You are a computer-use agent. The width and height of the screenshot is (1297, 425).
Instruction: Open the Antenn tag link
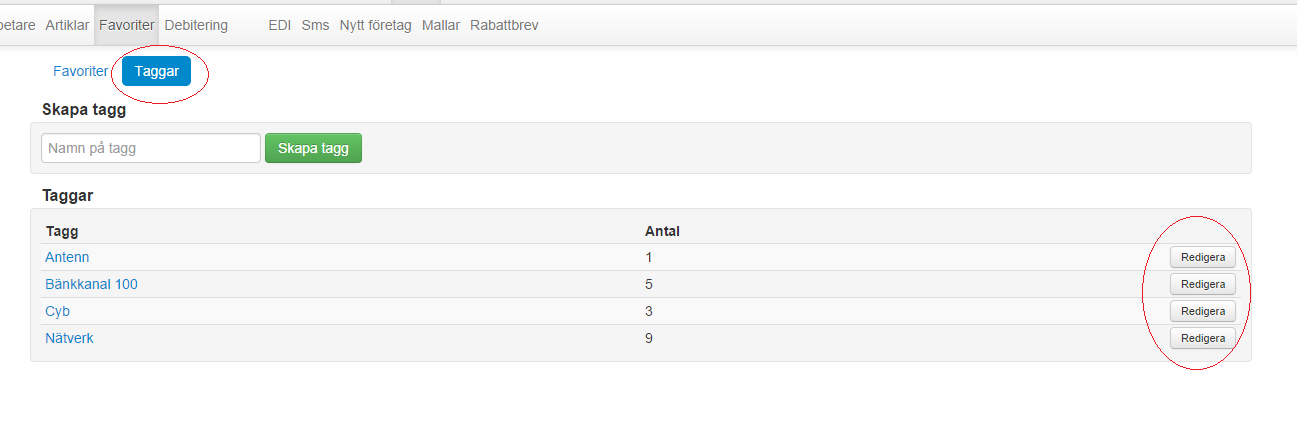(67, 257)
